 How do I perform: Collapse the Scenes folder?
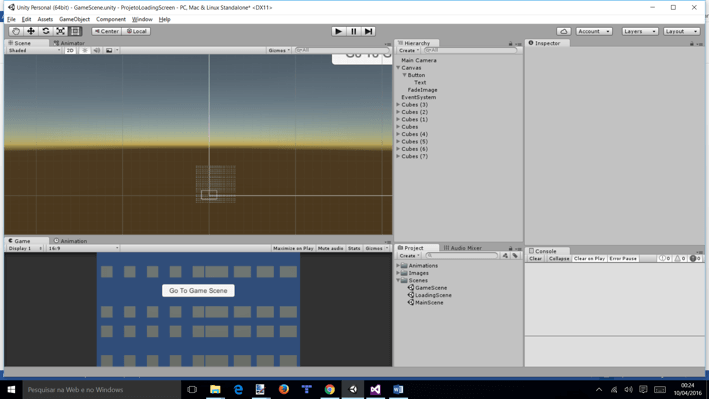(398, 280)
